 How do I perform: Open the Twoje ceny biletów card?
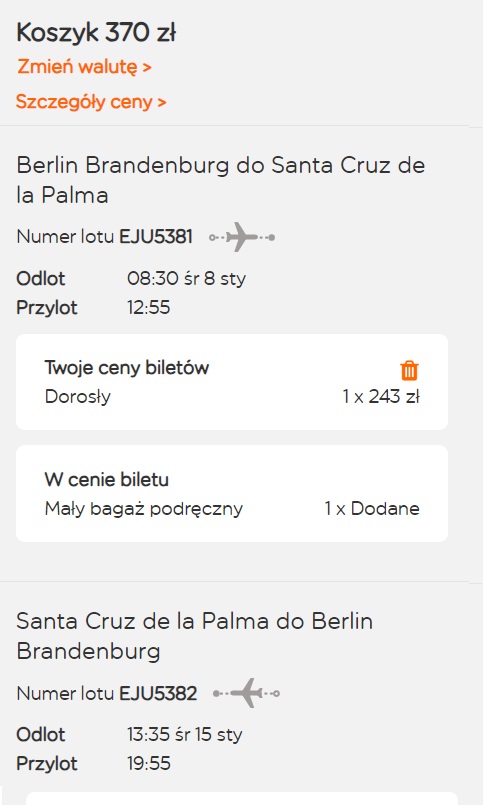pyautogui.click(x=232, y=382)
